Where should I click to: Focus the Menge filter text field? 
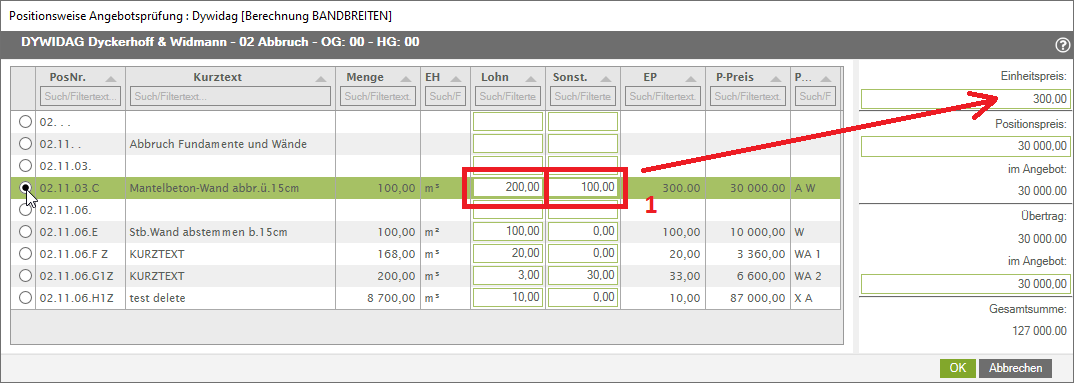[378, 97]
